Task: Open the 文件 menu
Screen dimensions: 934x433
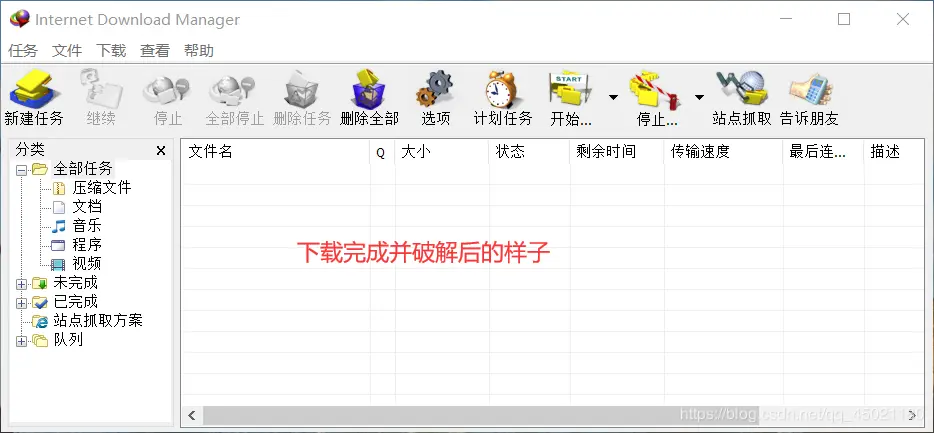Action: point(67,51)
